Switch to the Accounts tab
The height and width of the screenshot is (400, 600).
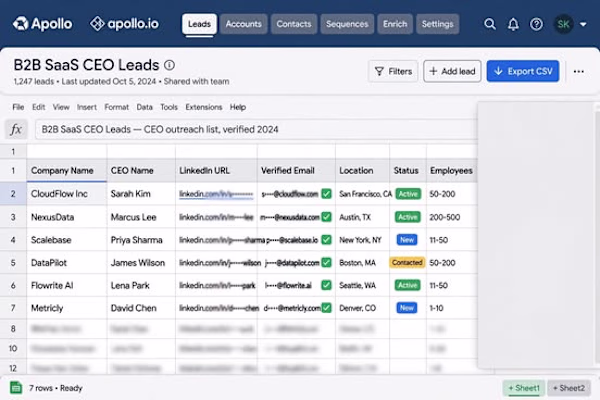click(x=243, y=24)
